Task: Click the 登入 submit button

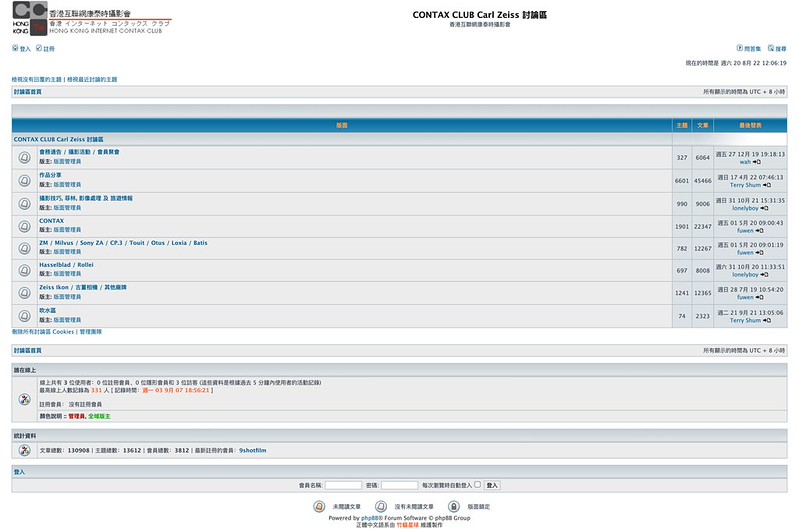Action: coord(492,485)
